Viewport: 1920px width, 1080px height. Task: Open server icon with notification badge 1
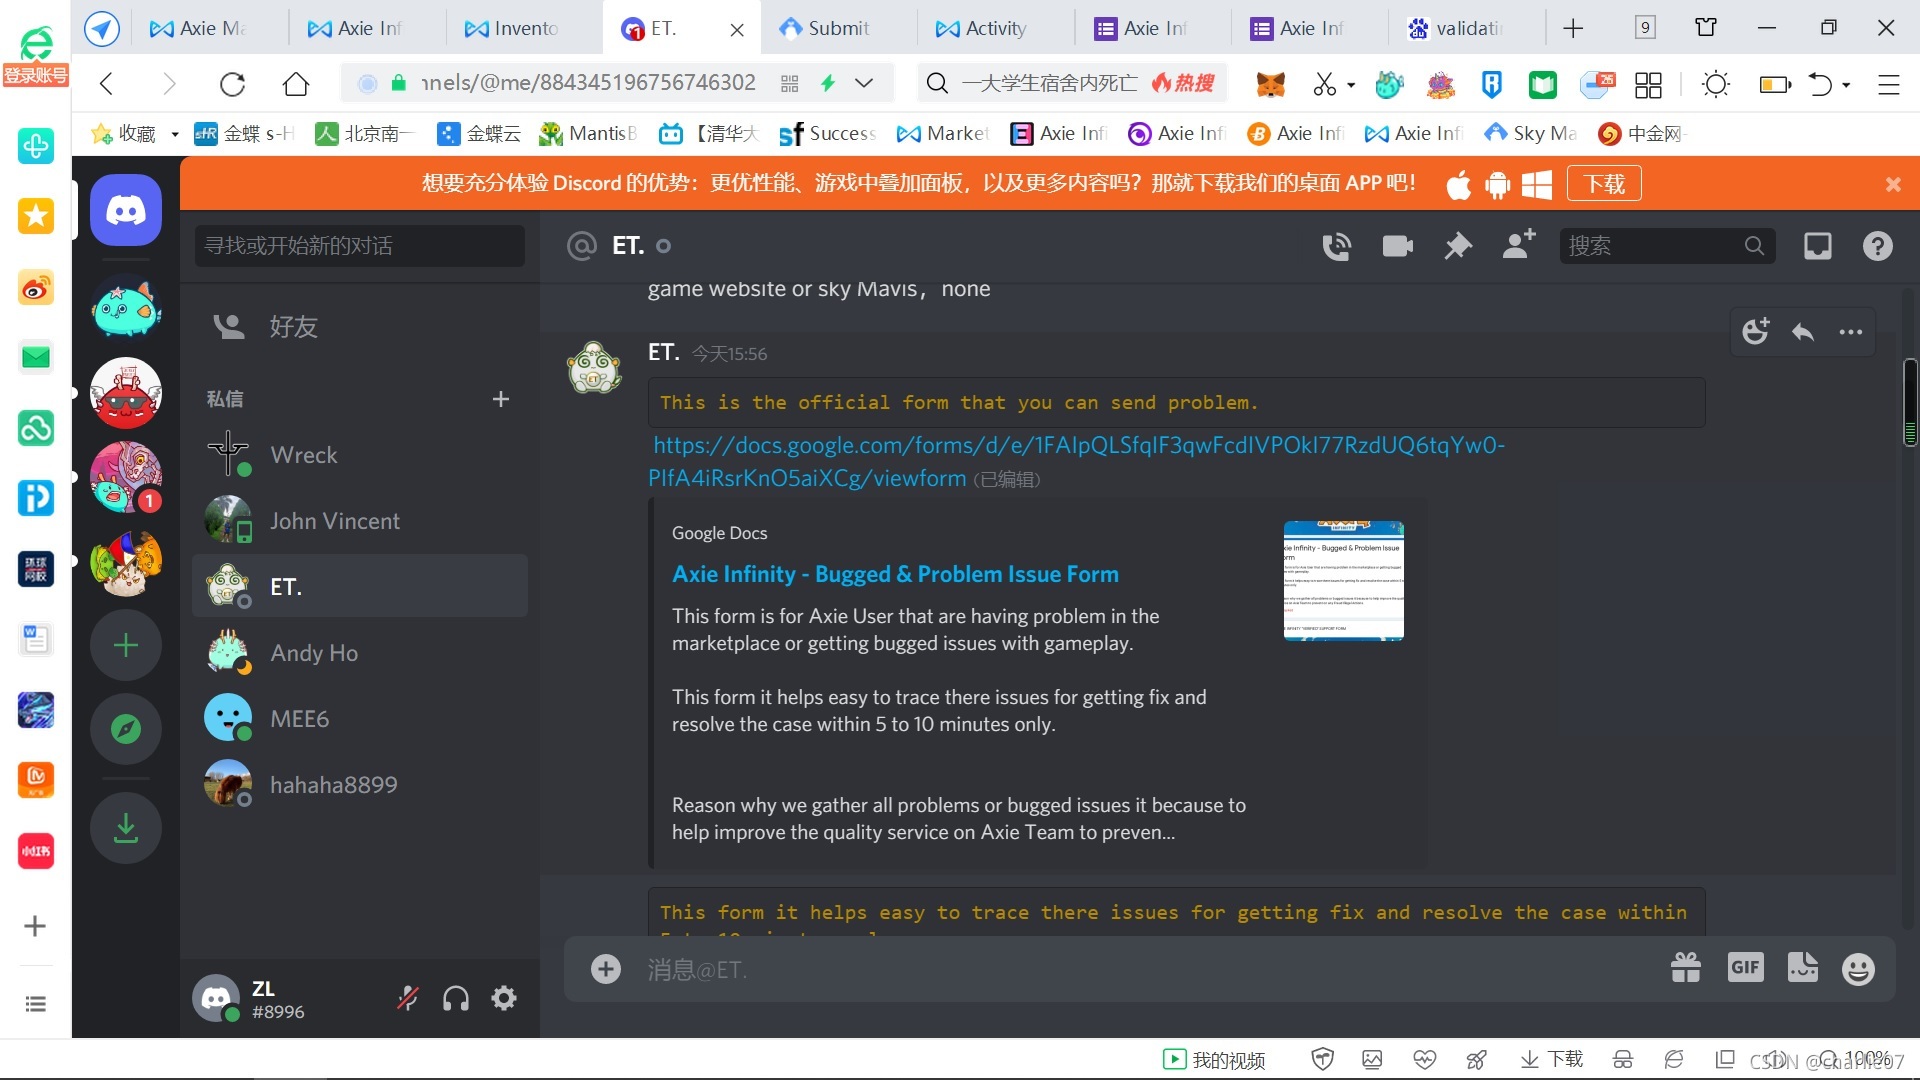pyautogui.click(x=126, y=477)
